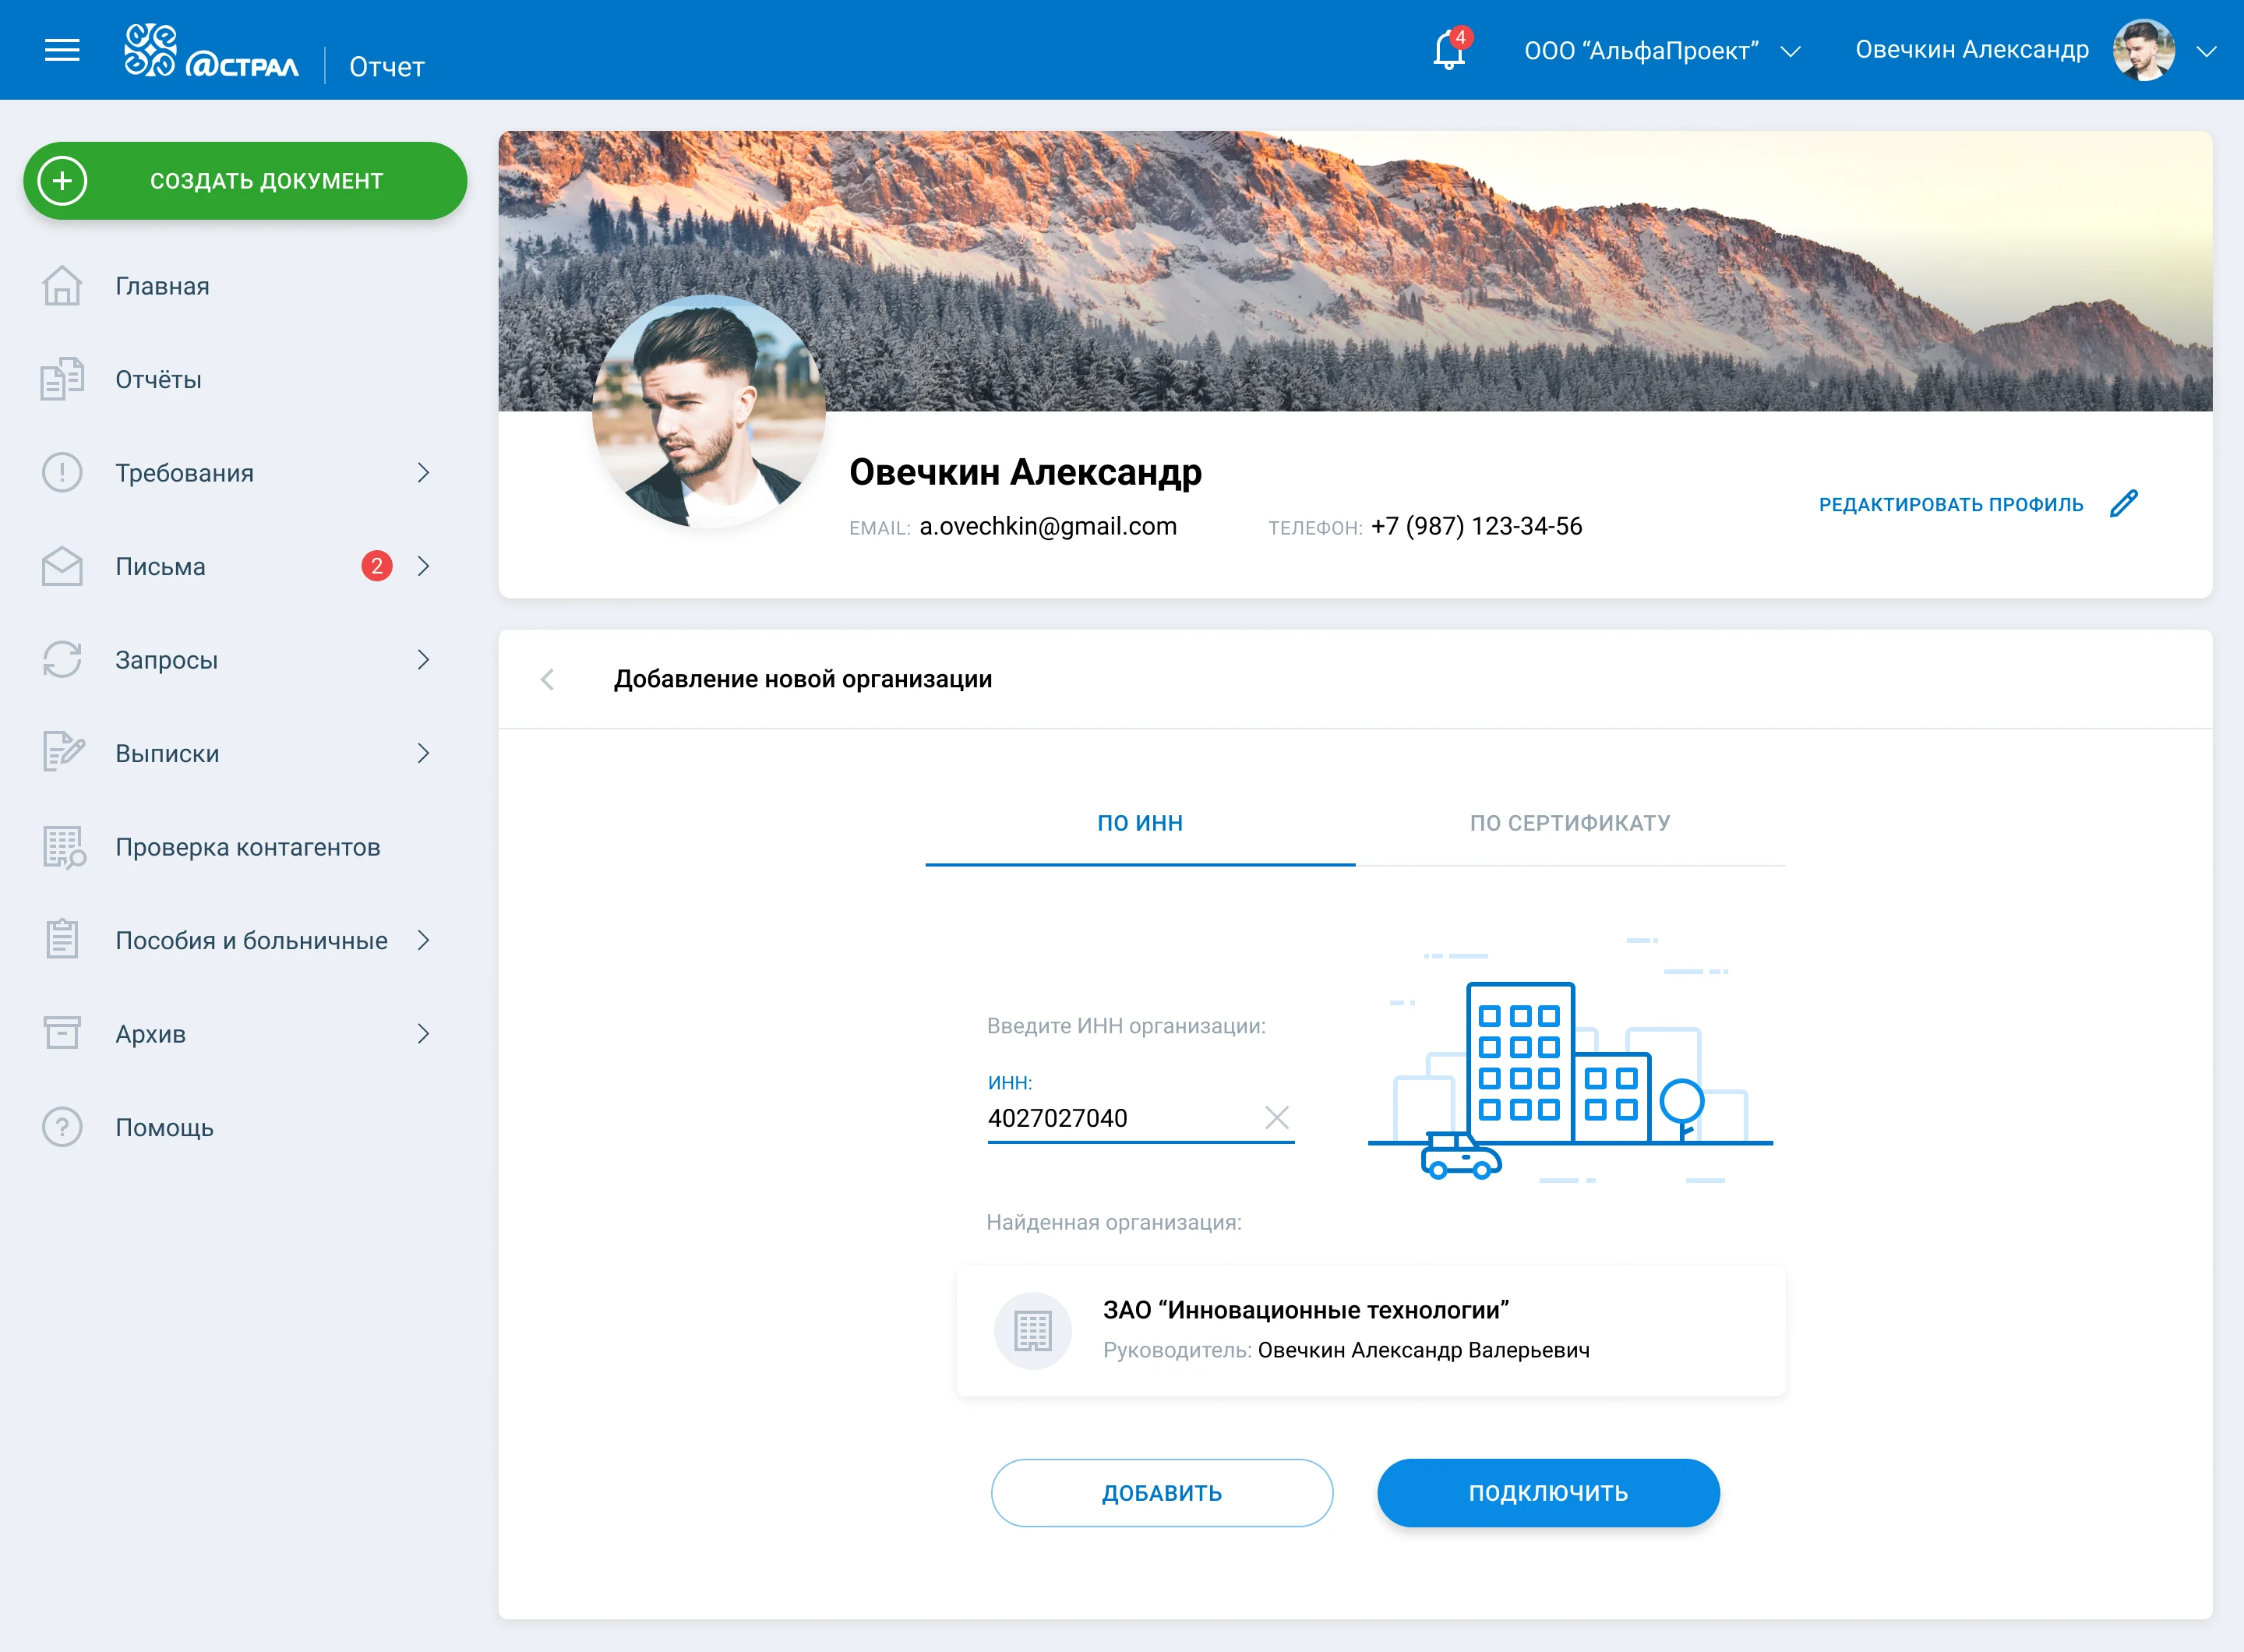Click the Отчёты documents icon
Image resolution: width=2244 pixels, height=1652 pixels.
click(x=62, y=379)
